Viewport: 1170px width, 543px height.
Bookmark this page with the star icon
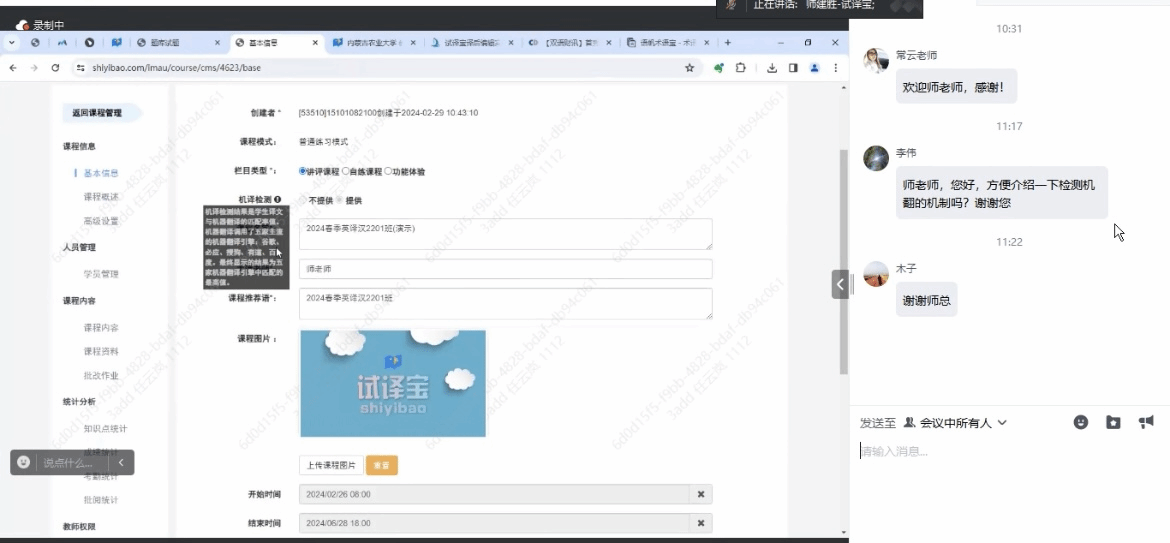tap(689, 68)
